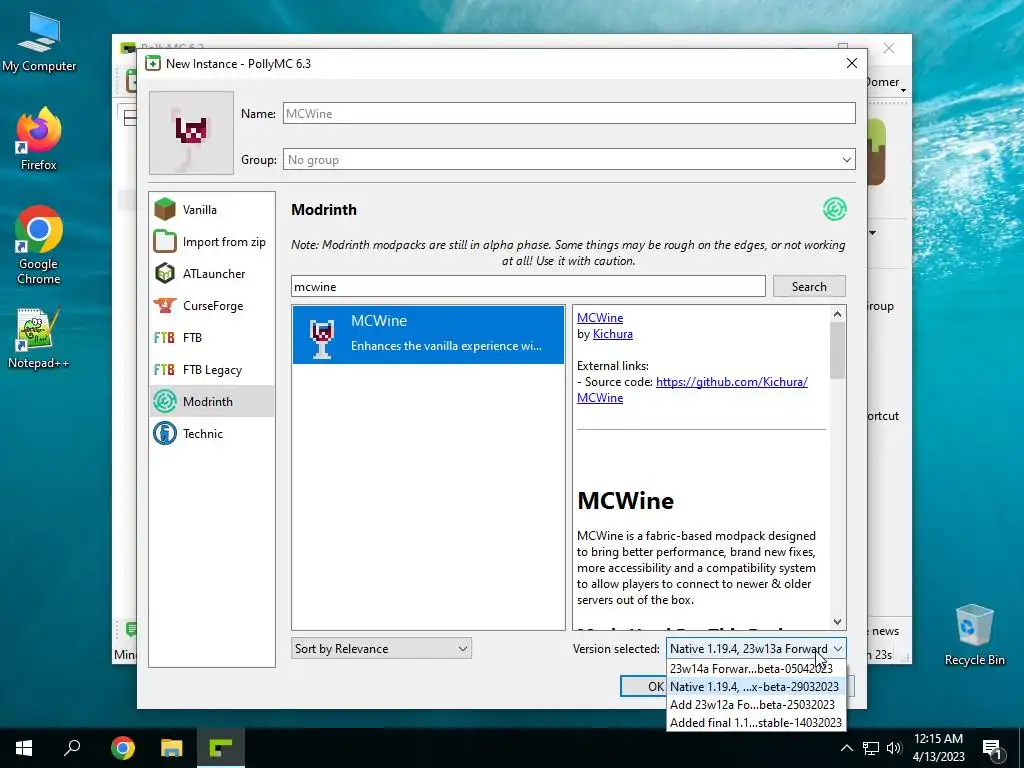1024x768 pixels.
Task: Close the New Instance dialog
Action: pos(852,63)
